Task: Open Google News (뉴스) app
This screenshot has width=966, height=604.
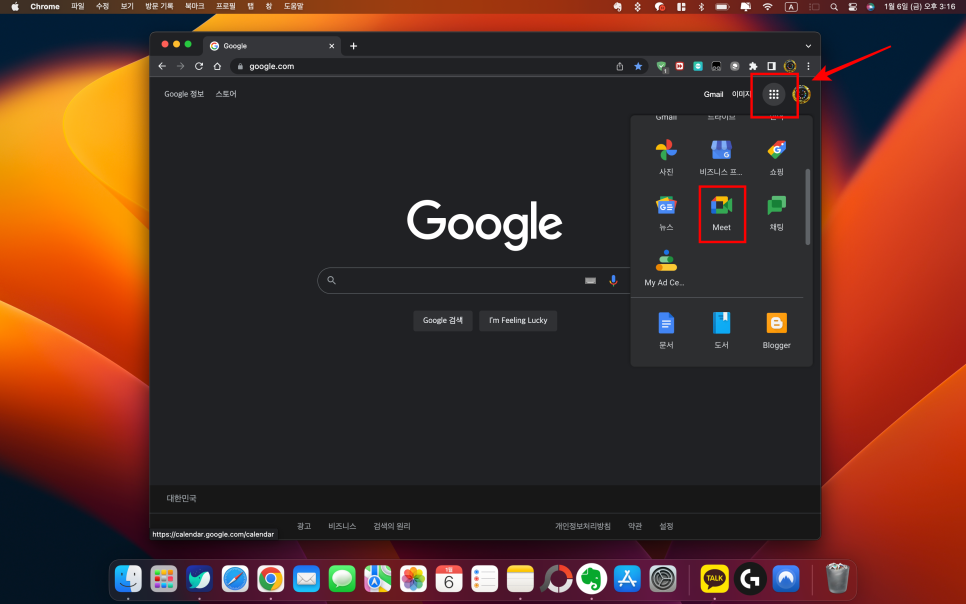Action: 666,213
